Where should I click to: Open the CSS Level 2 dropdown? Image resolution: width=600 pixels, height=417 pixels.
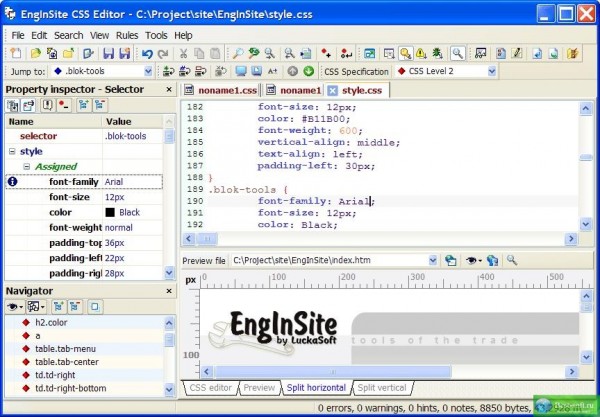coord(491,72)
